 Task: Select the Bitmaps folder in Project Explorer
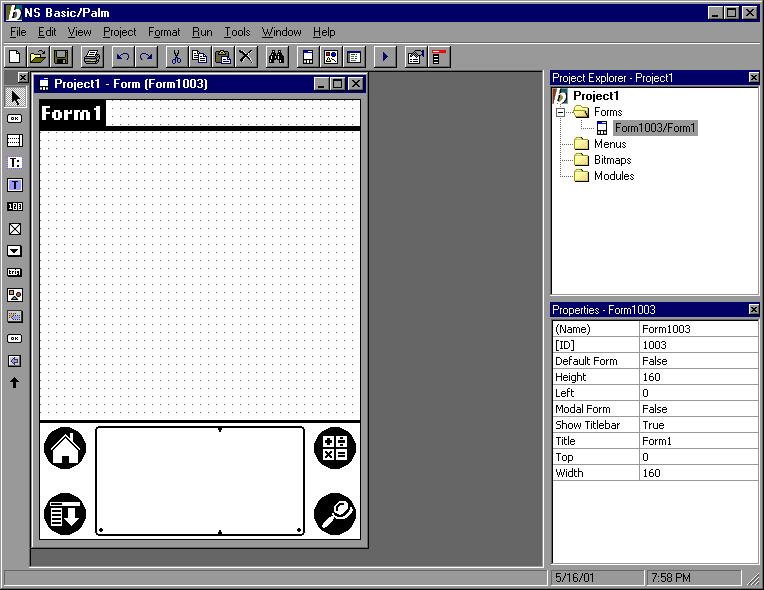coord(612,160)
